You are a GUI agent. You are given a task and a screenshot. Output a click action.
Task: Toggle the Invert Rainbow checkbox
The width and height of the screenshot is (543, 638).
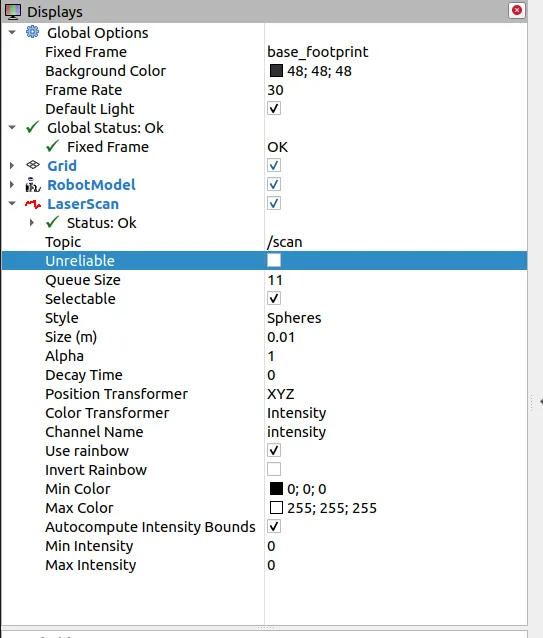click(x=274, y=469)
